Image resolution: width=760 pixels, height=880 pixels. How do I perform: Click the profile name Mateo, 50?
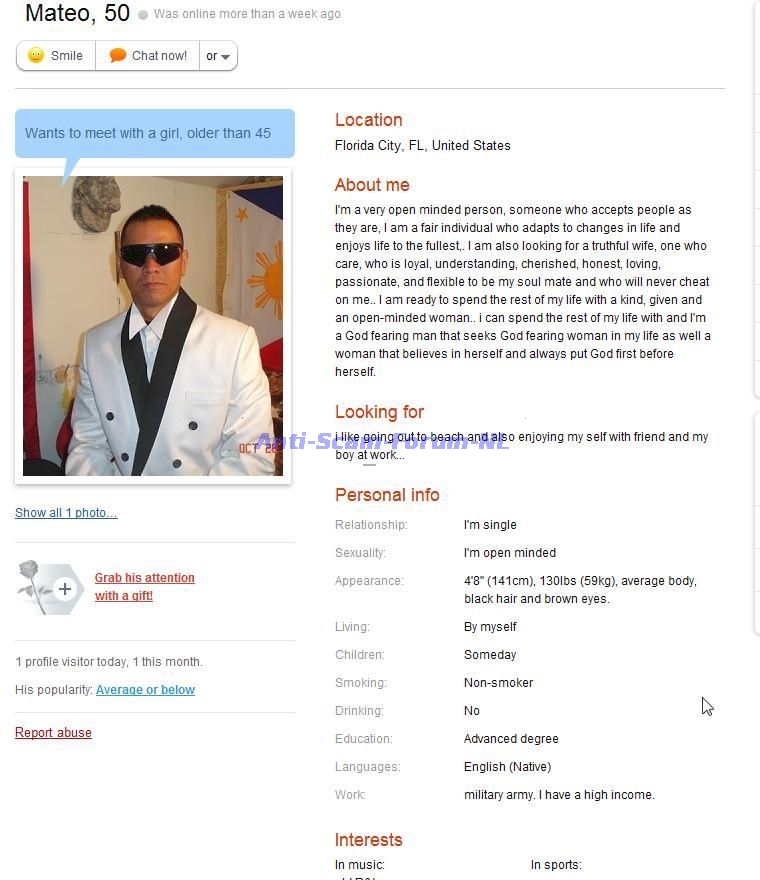77,13
